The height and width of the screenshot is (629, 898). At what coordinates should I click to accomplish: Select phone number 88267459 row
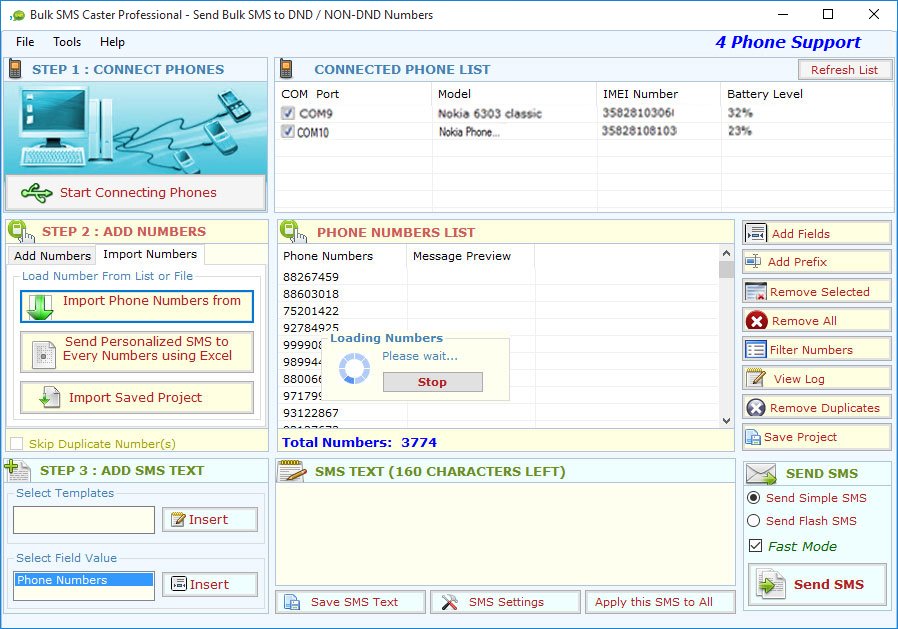tap(311, 277)
